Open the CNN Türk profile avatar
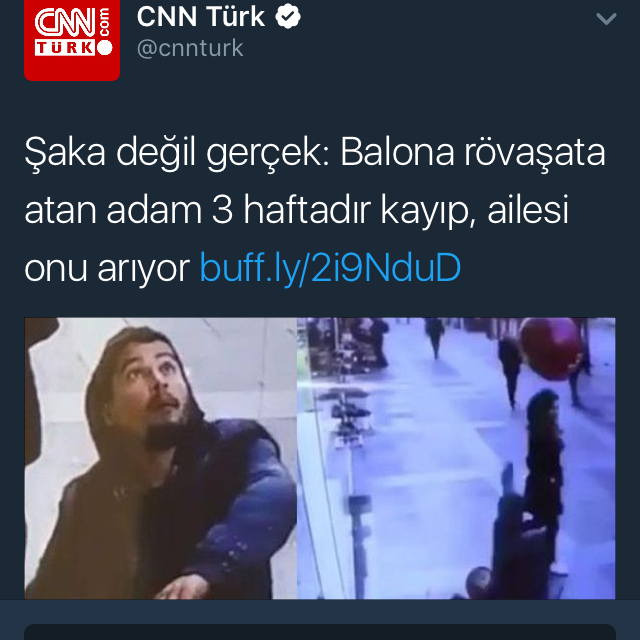The height and width of the screenshot is (640, 640). pyautogui.click(x=72, y=39)
